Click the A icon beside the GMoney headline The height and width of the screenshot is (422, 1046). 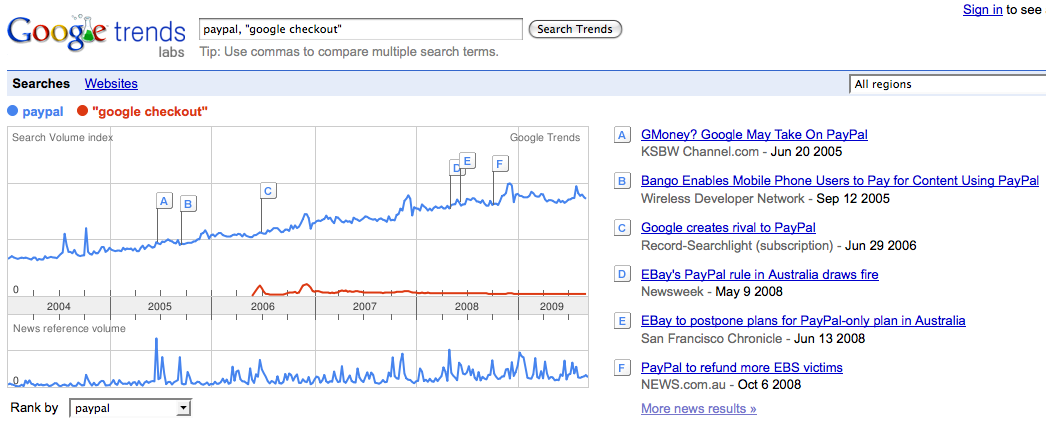coord(622,135)
